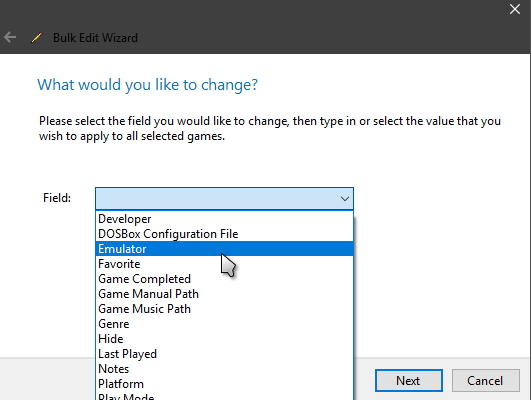531x400 pixels.
Task: Choose DOSBox Configuration File option
Action: [224, 234]
